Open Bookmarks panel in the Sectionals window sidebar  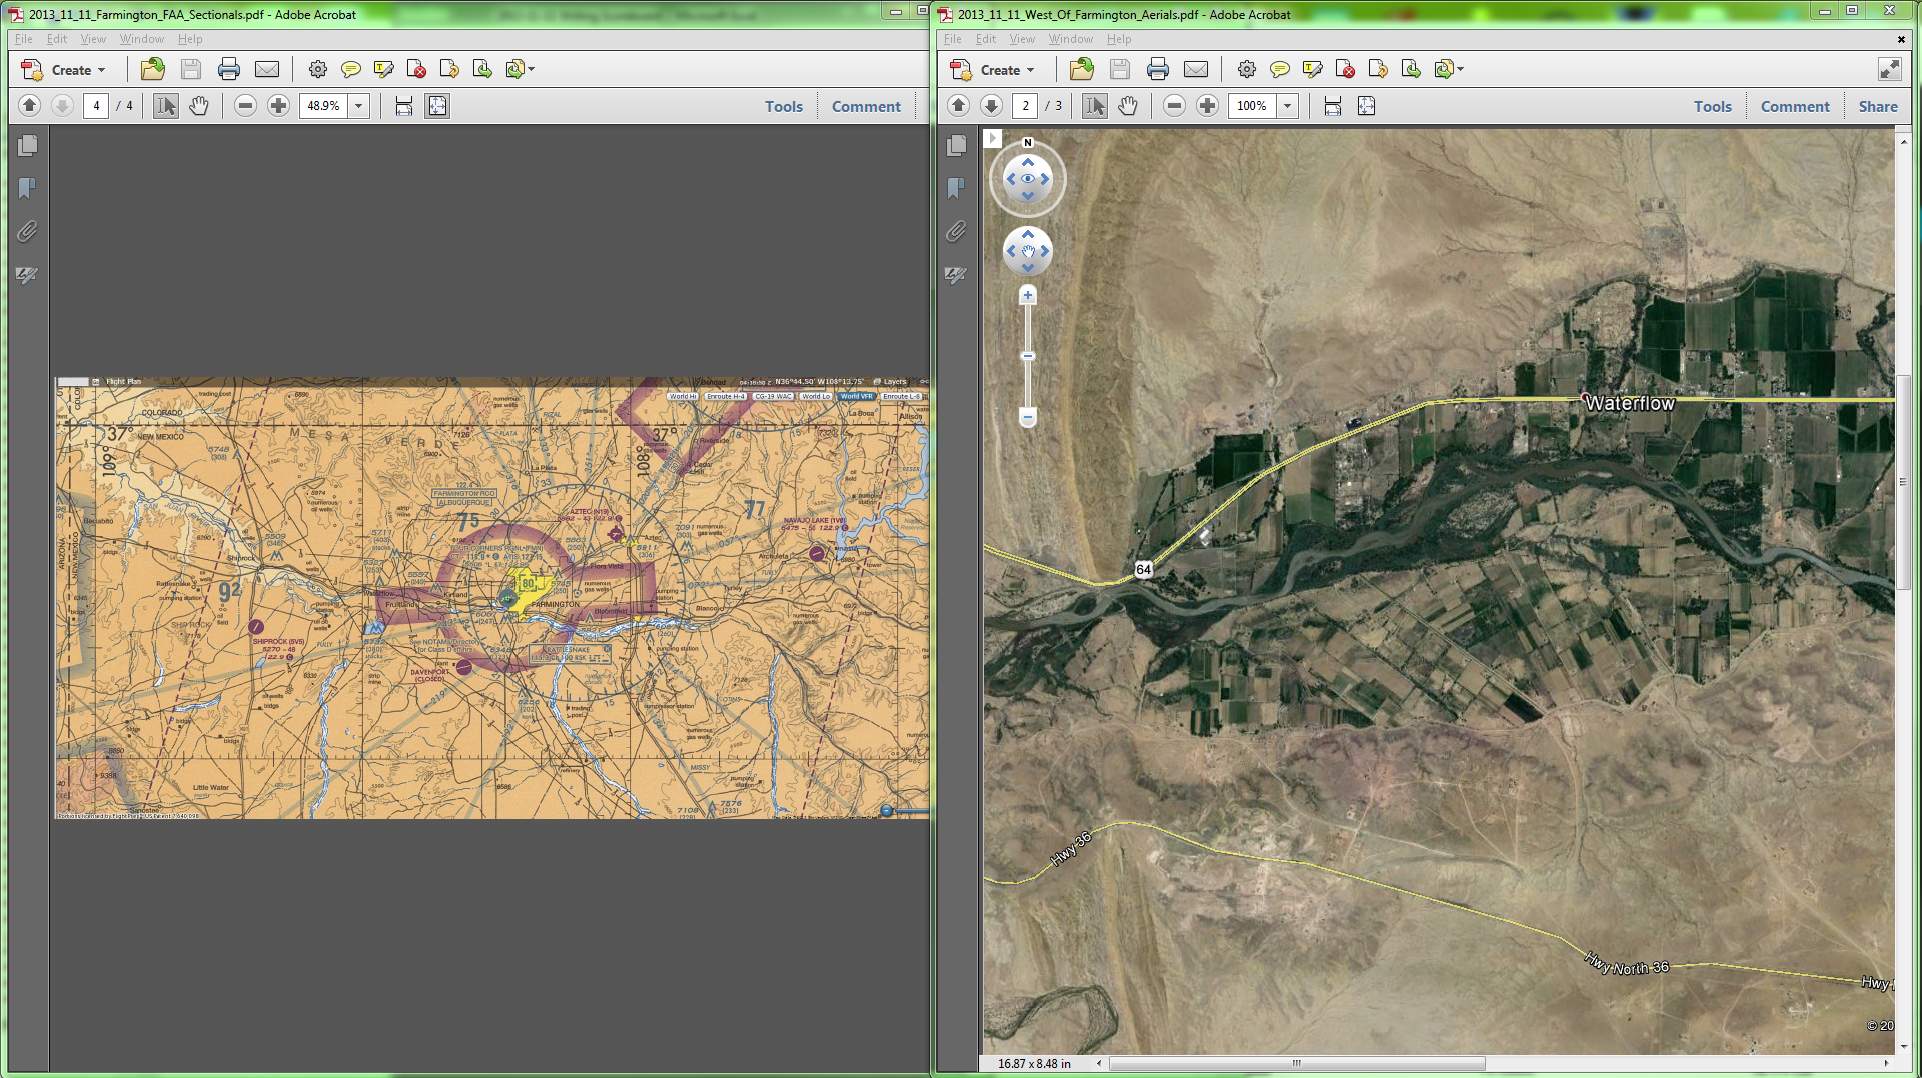[x=27, y=188]
